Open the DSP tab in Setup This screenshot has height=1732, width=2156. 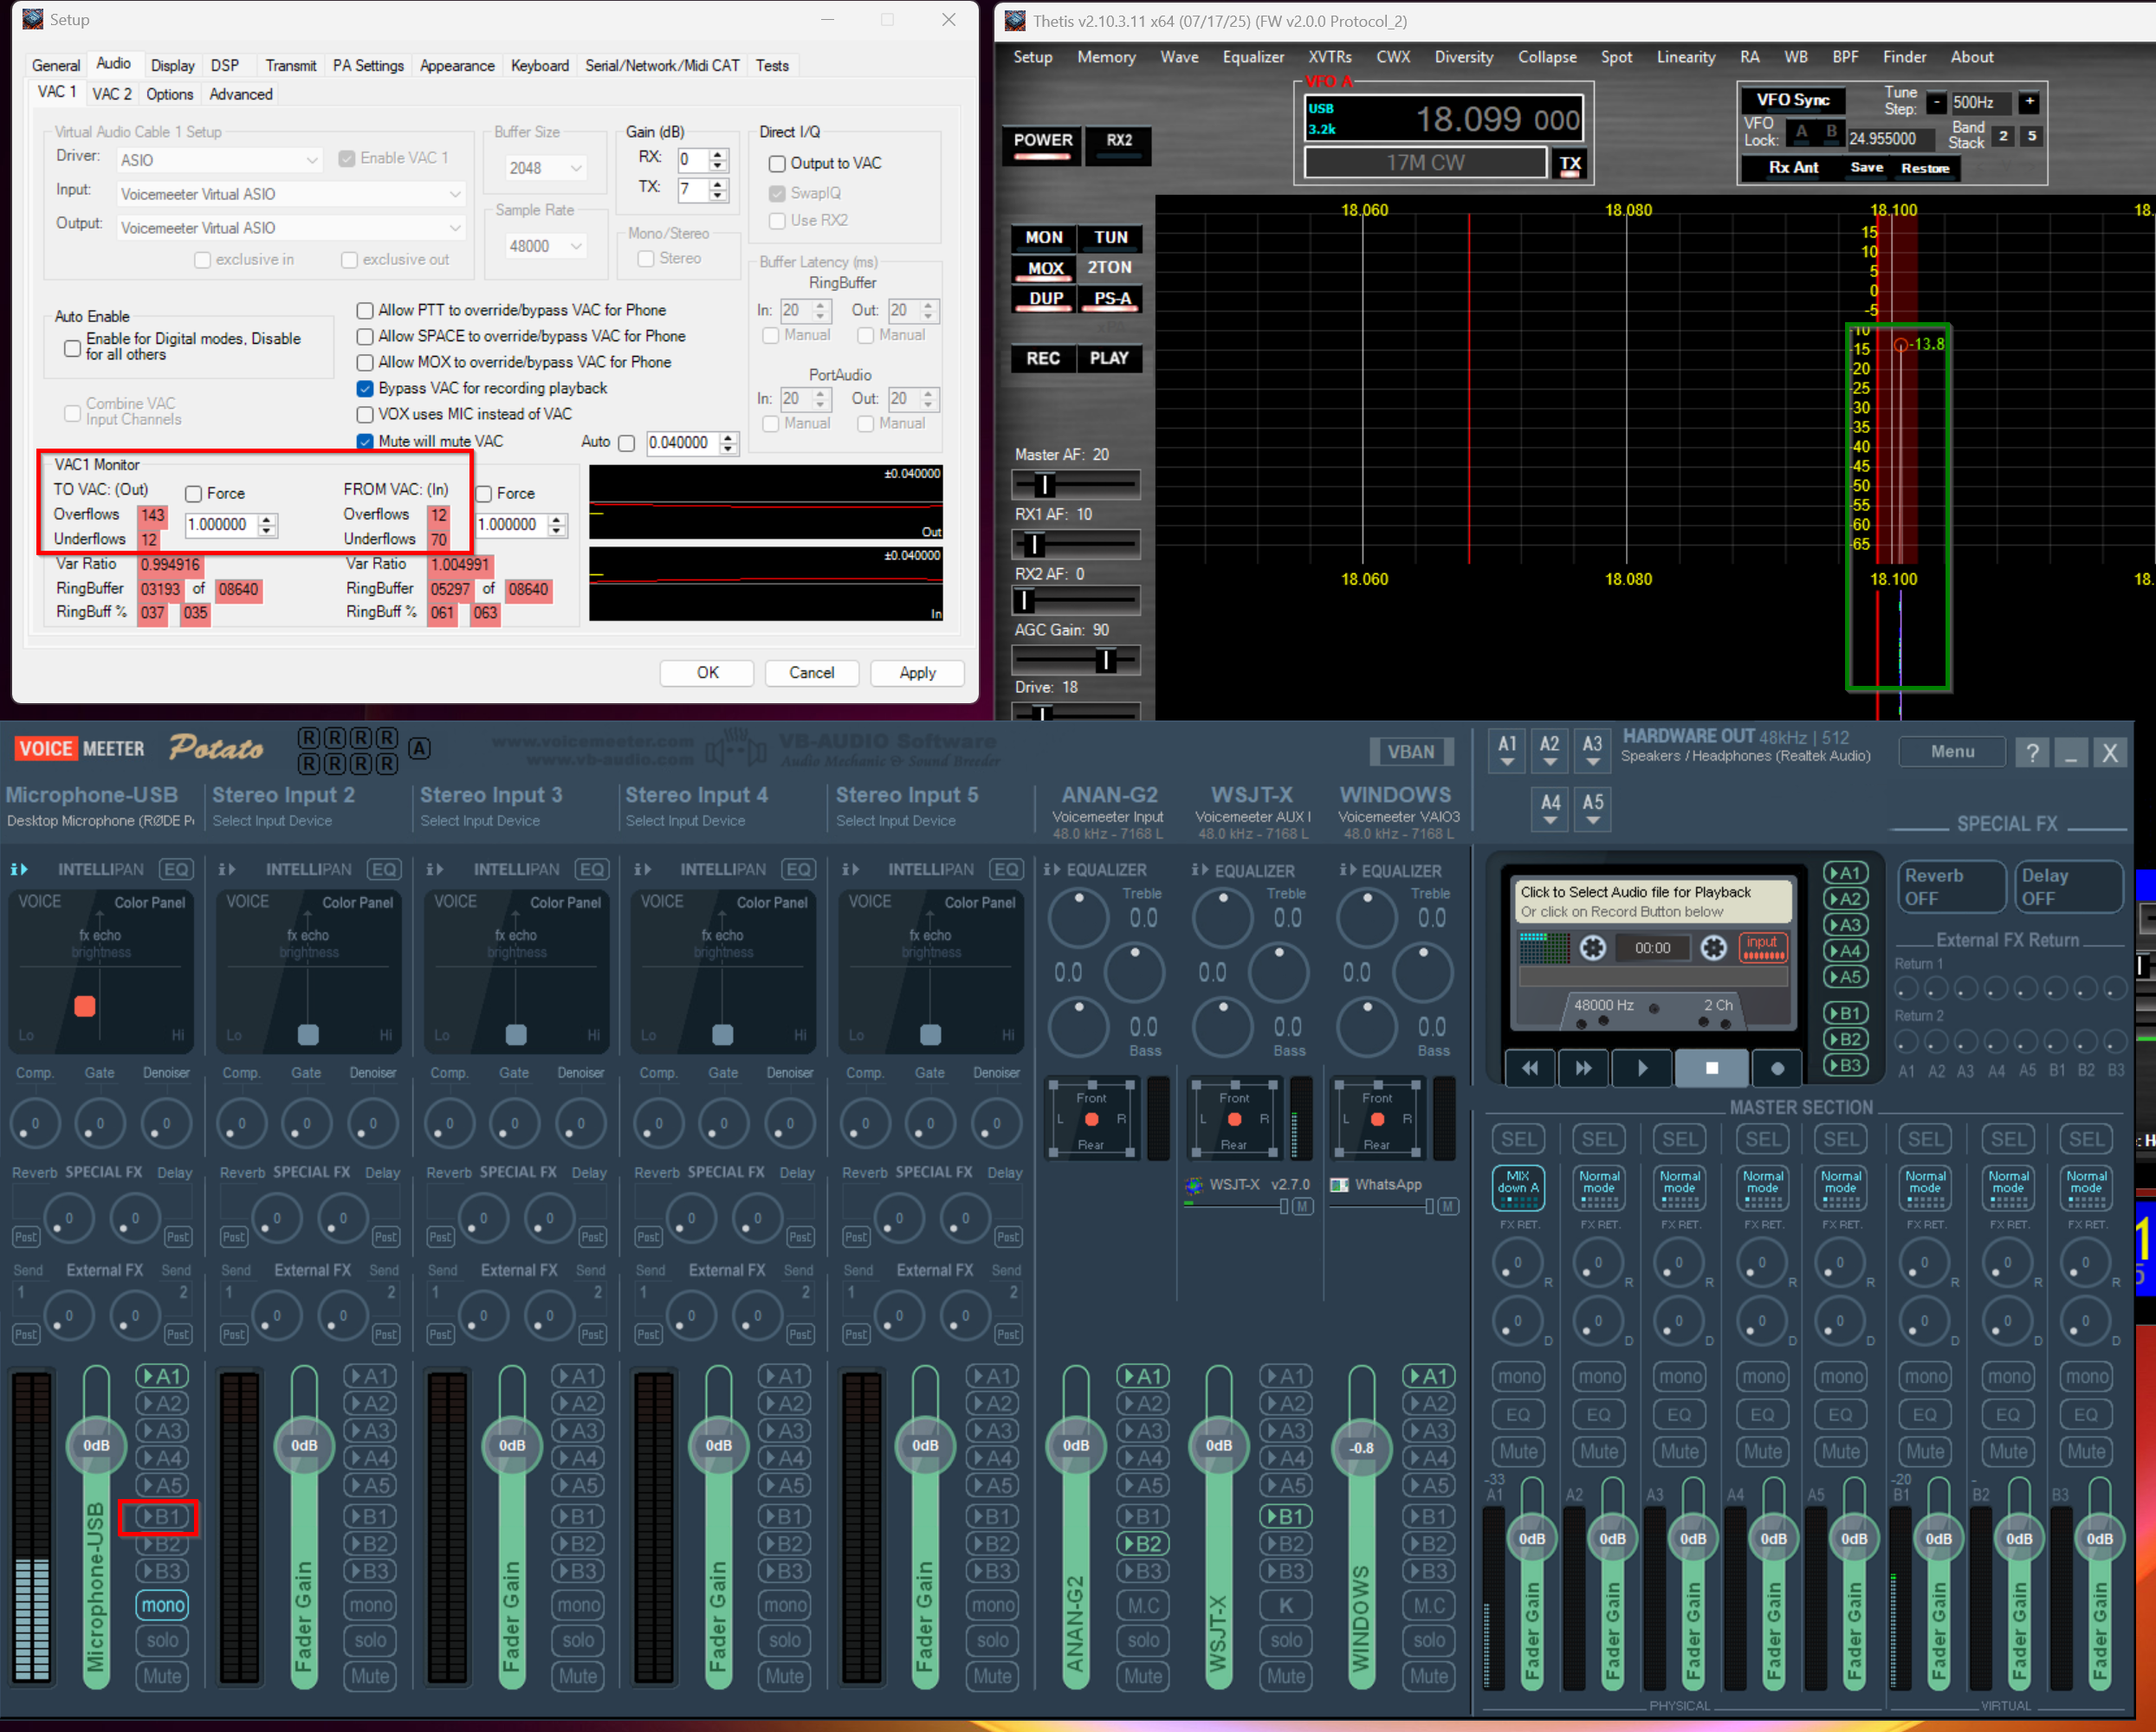tap(225, 65)
